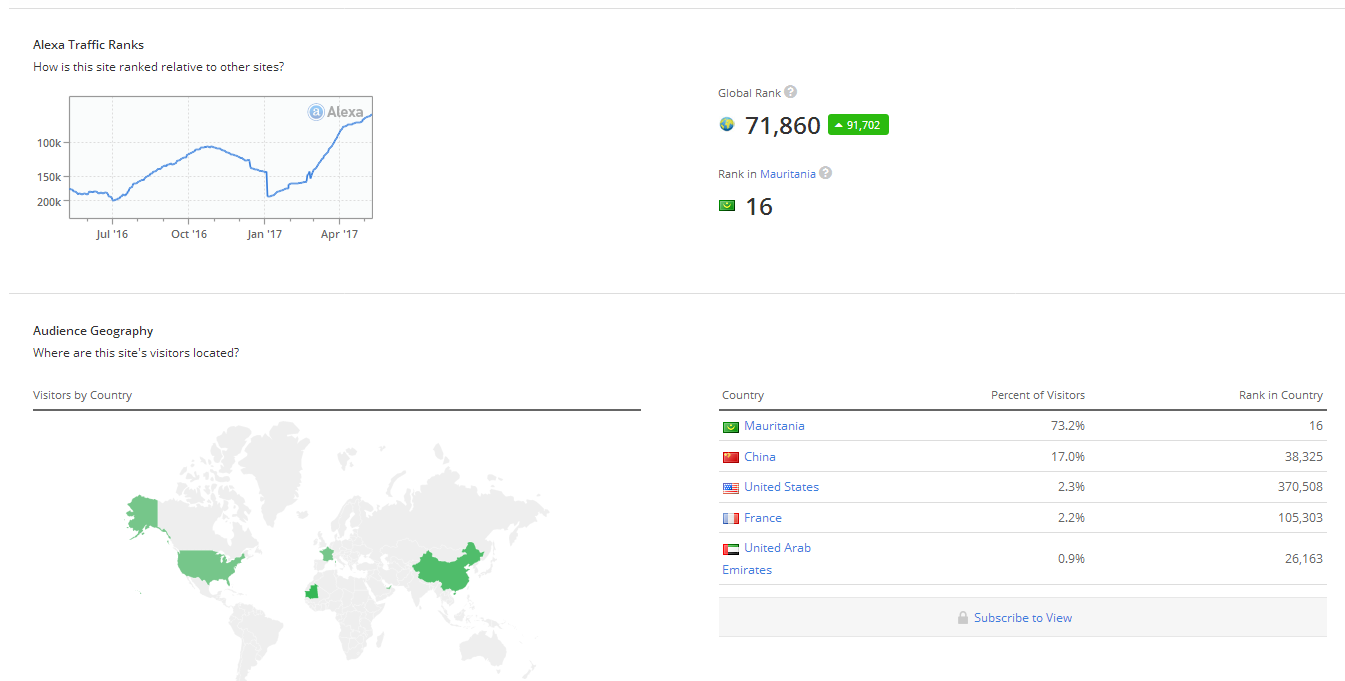Click the Mauritania flag next to rank 16
The height and width of the screenshot is (681, 1345).
point(727,206)
